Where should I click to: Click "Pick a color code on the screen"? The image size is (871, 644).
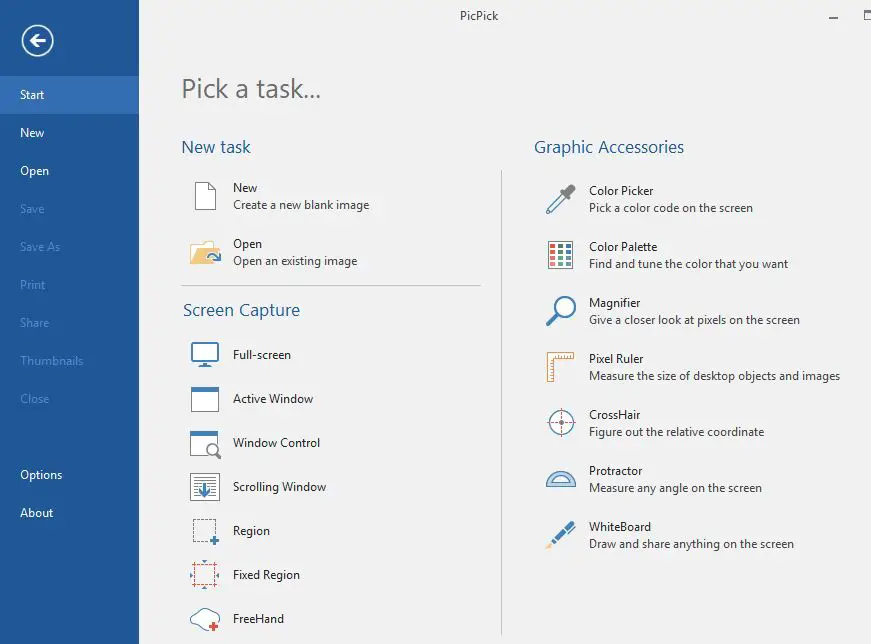671,208
